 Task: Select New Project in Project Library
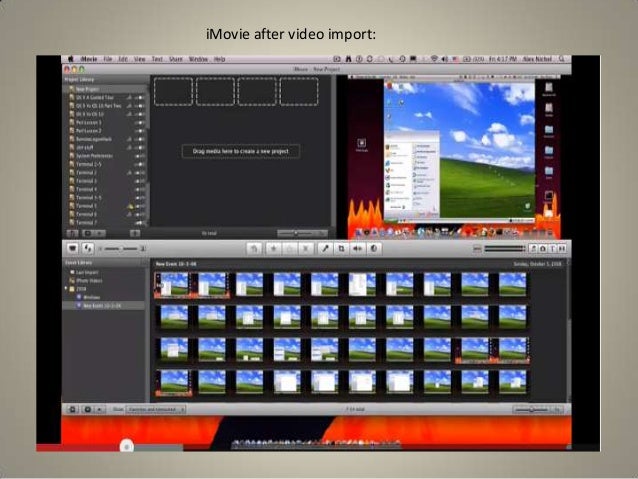(106, 89)
